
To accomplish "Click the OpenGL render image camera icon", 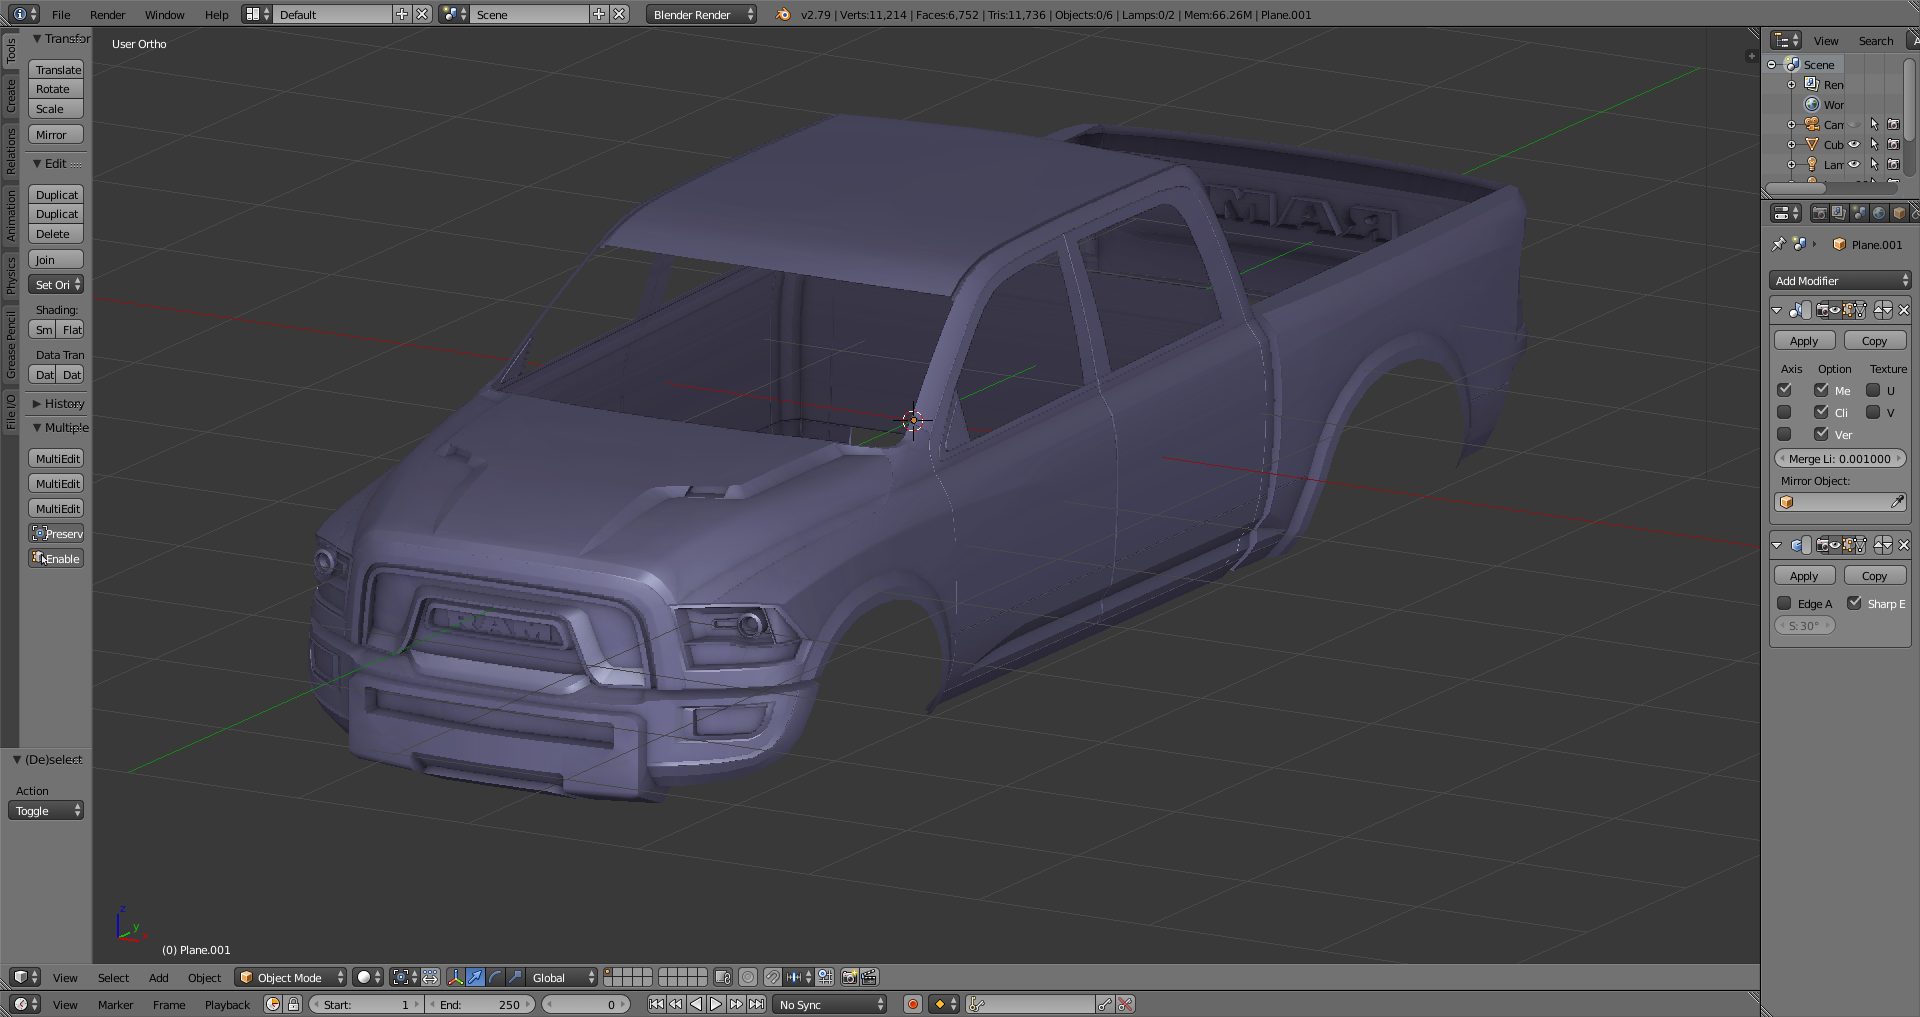I will [849, 977].
